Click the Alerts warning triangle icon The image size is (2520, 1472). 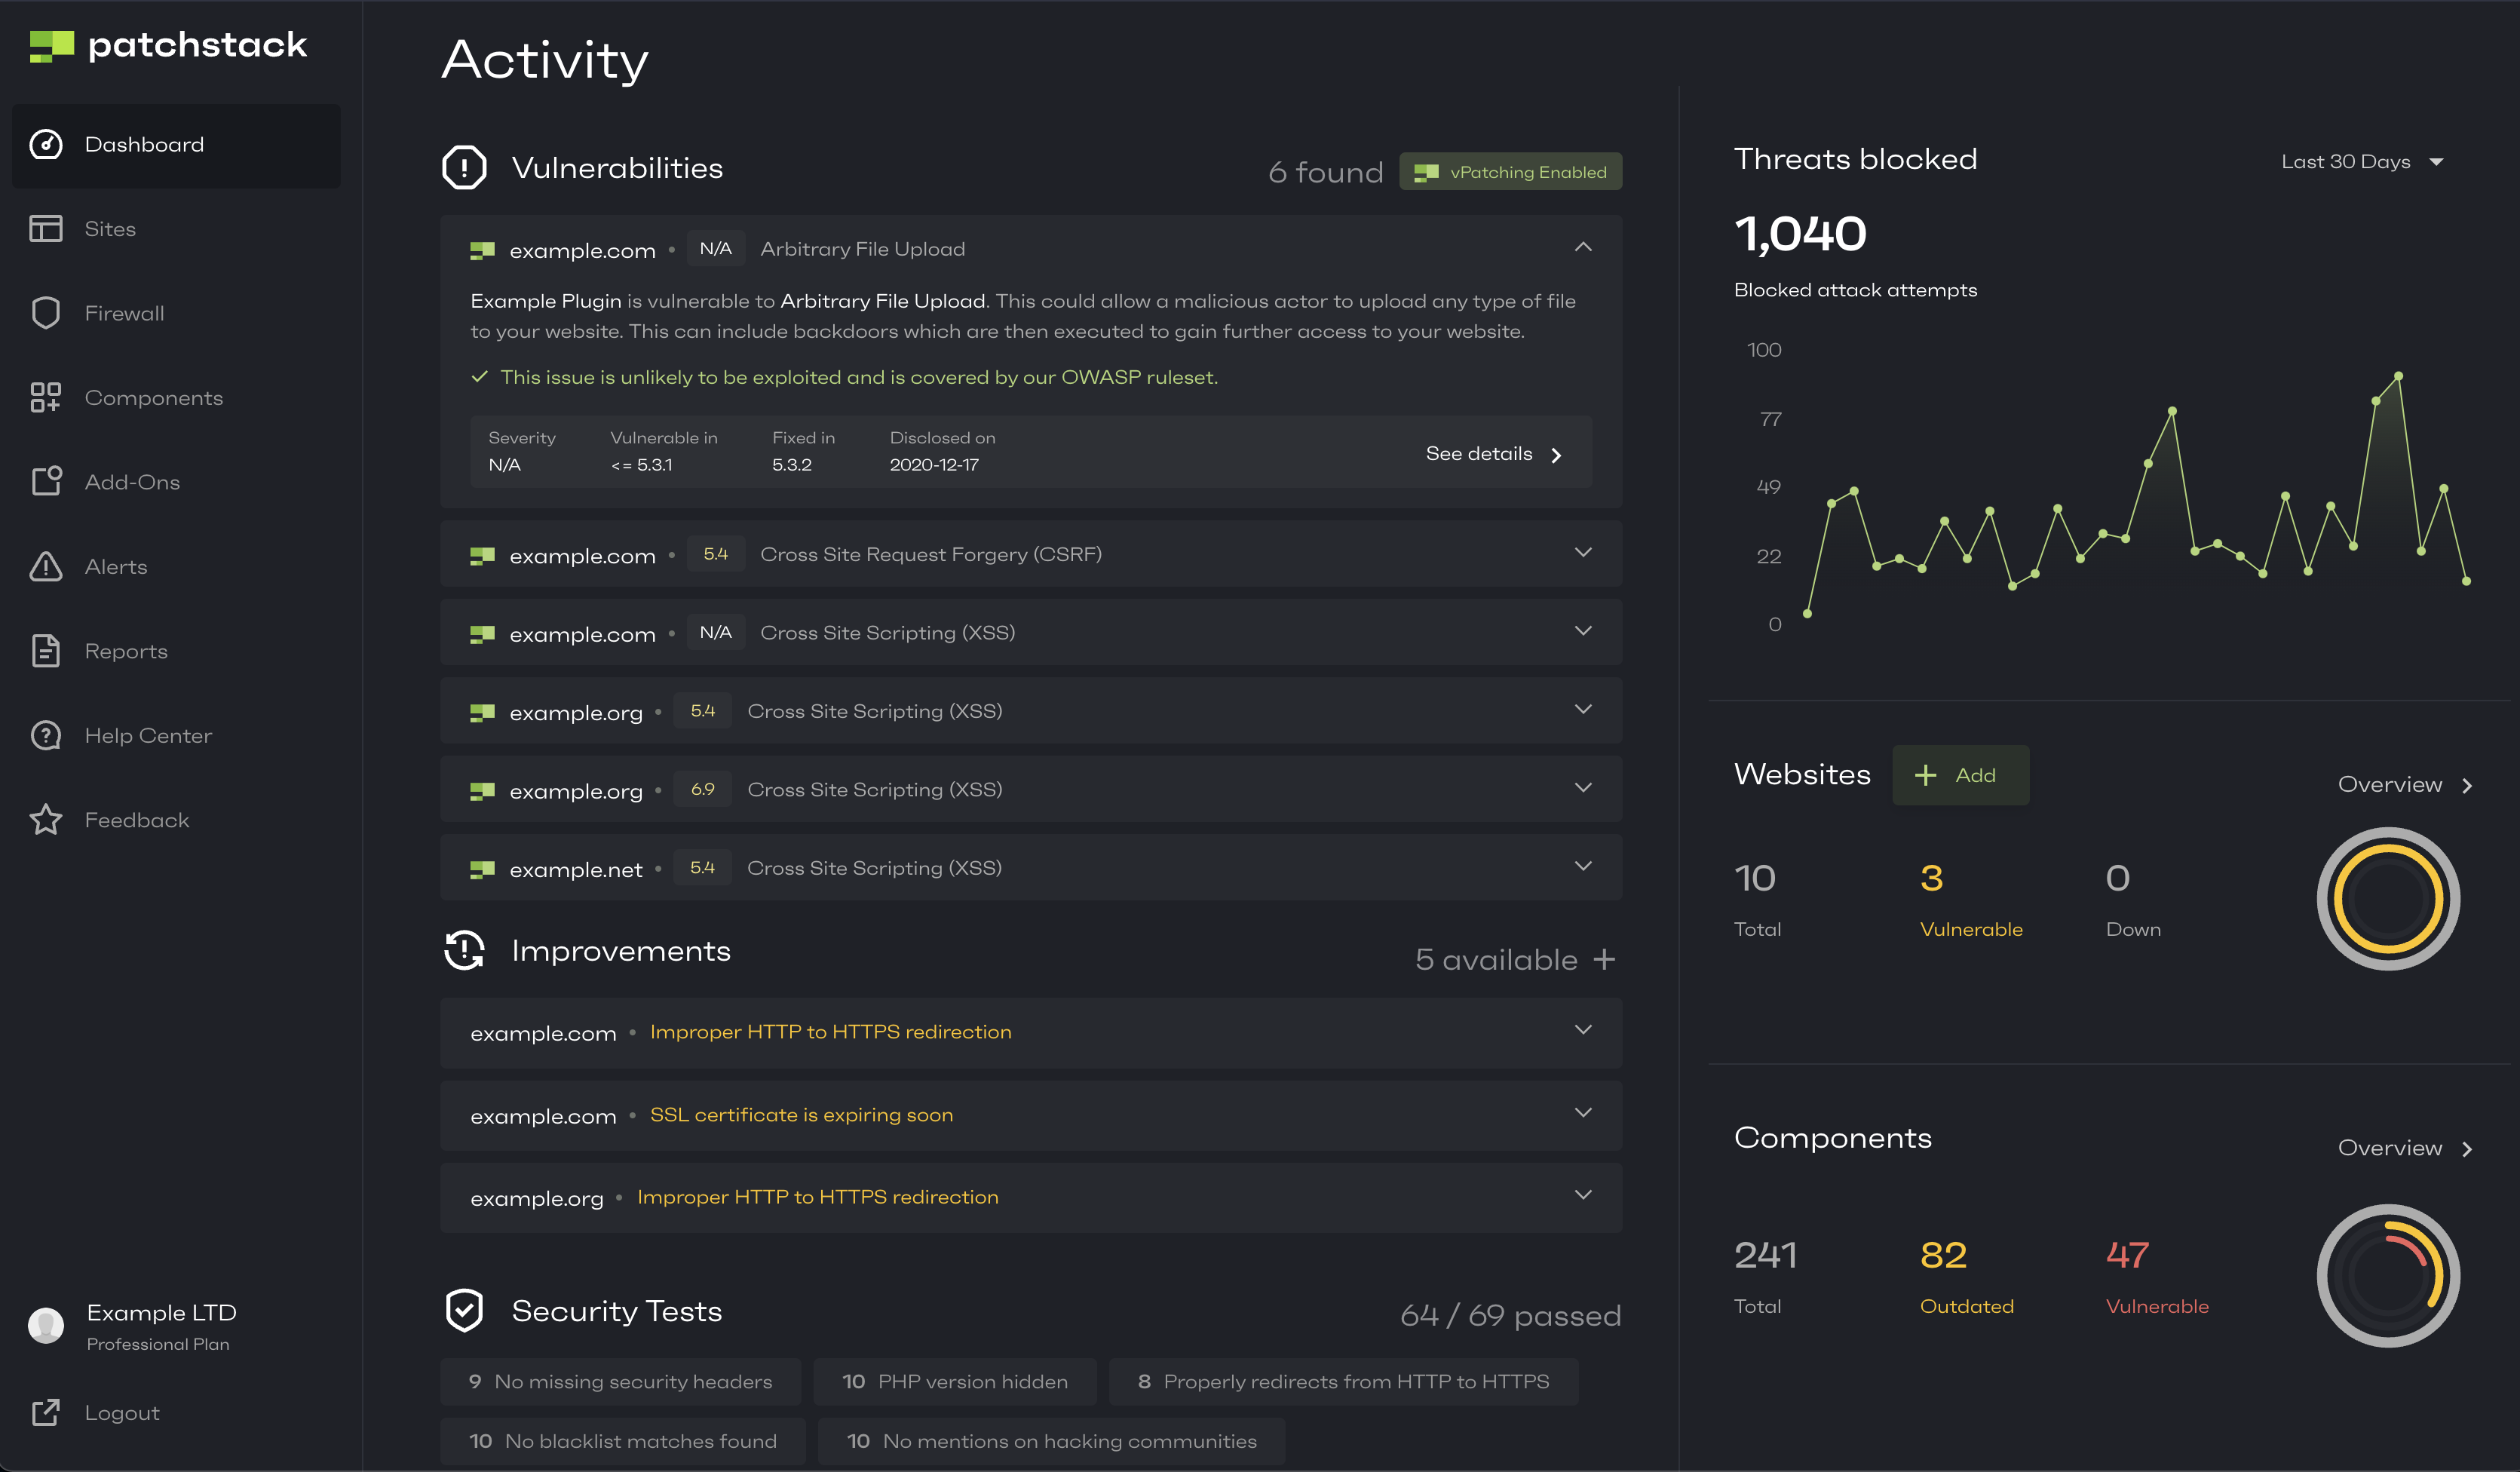click(x=46, y=566)
